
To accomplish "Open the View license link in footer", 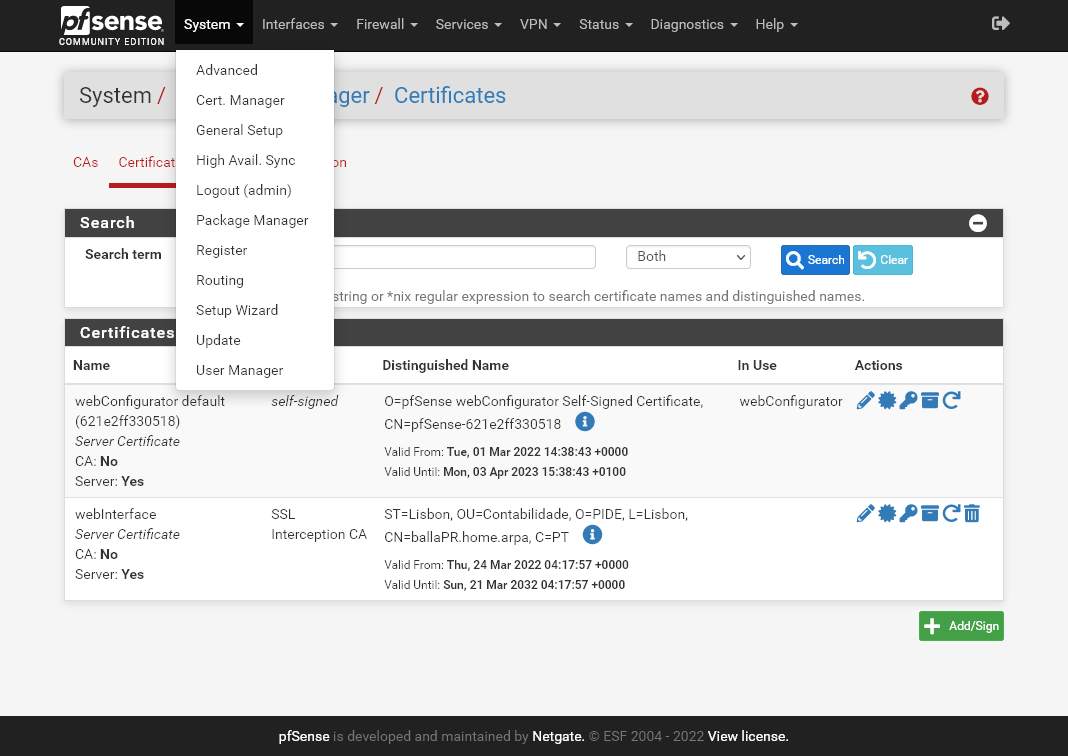I will tap(748, 736).
